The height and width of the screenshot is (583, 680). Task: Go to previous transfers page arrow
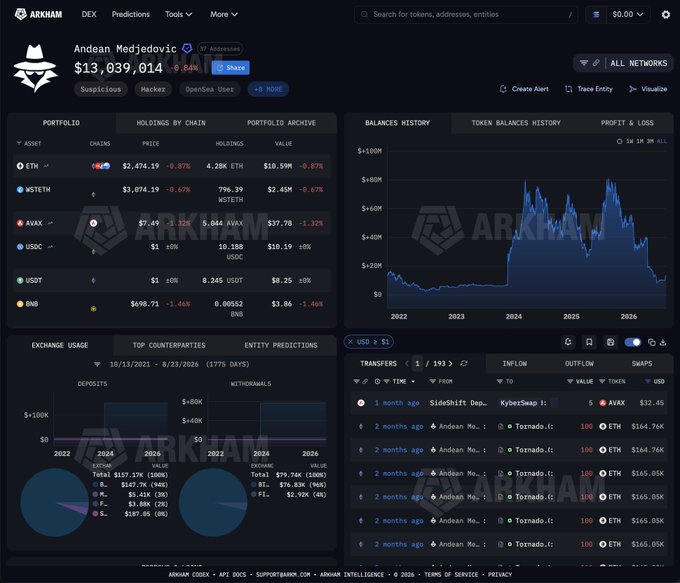click(406, 364)
